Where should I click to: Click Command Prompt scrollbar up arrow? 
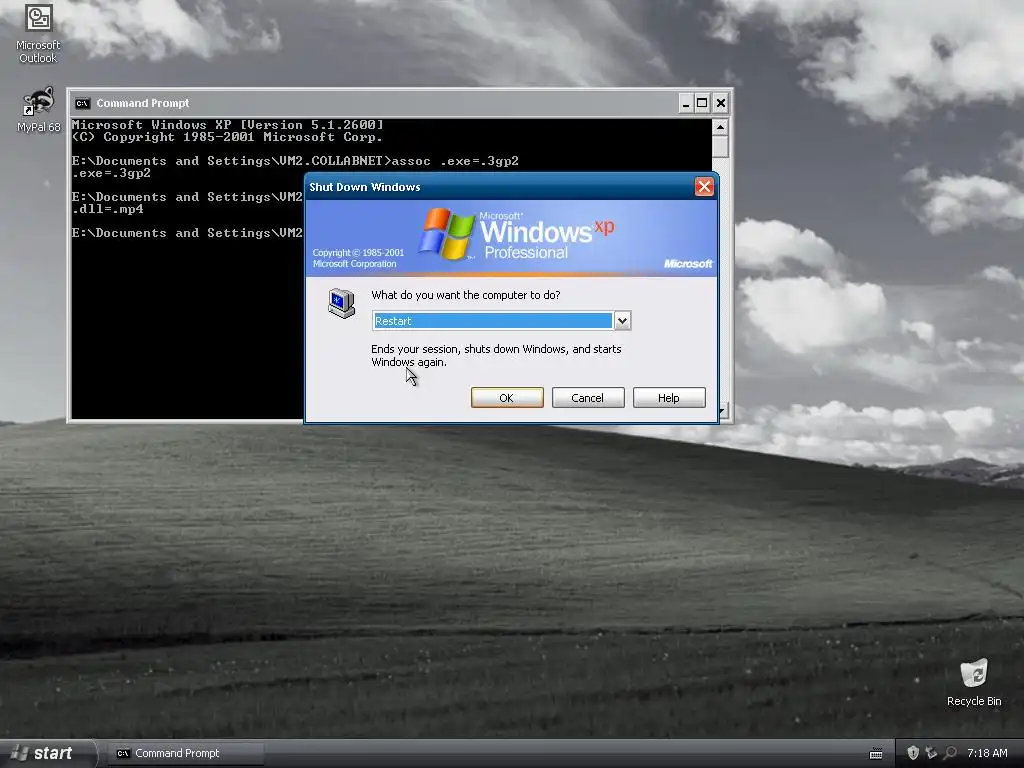720,127
